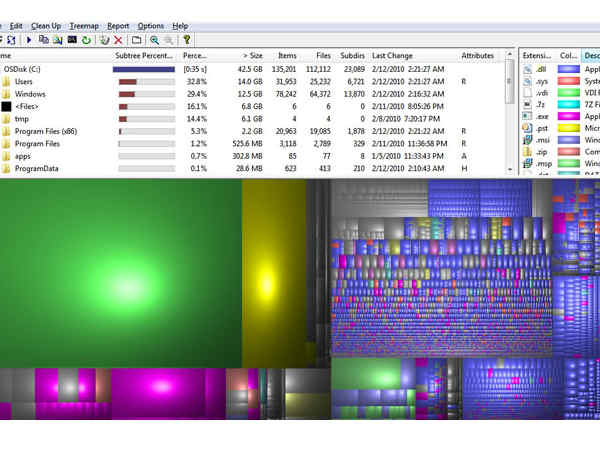Image resolution: width=600 pixels, height=450 pixels.
Task: Click the apps folder icon
Action: pyautogui.click(x=6, y=156)
